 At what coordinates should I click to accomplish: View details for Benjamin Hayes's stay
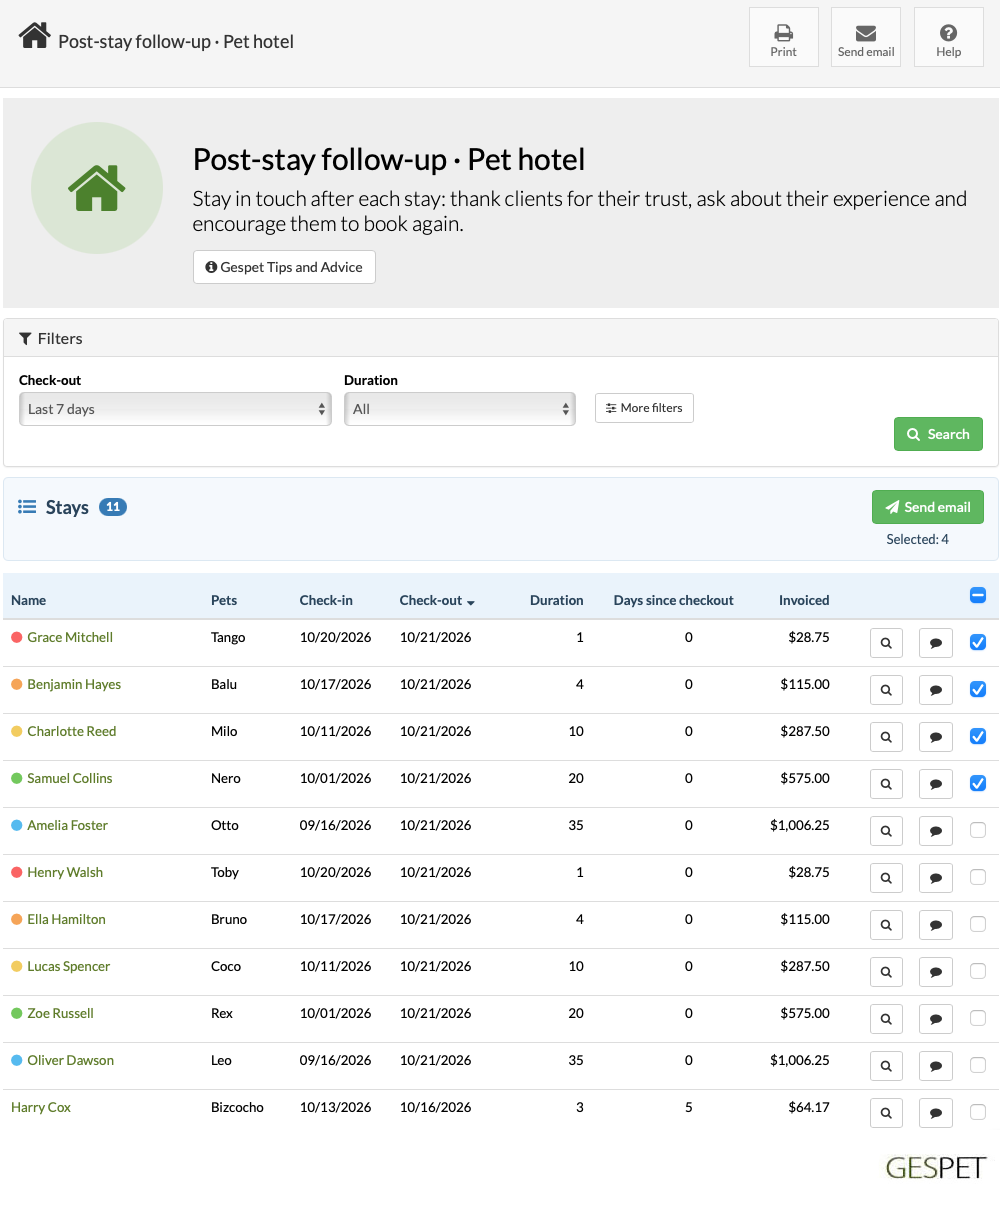886,690
